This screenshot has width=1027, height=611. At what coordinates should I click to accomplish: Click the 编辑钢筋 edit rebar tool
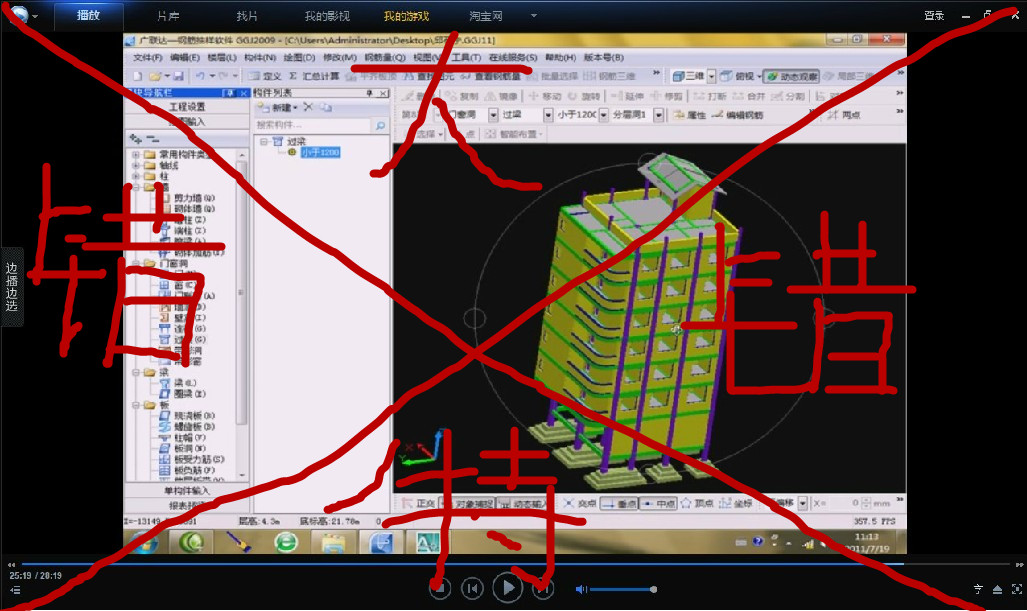[738, 115]
